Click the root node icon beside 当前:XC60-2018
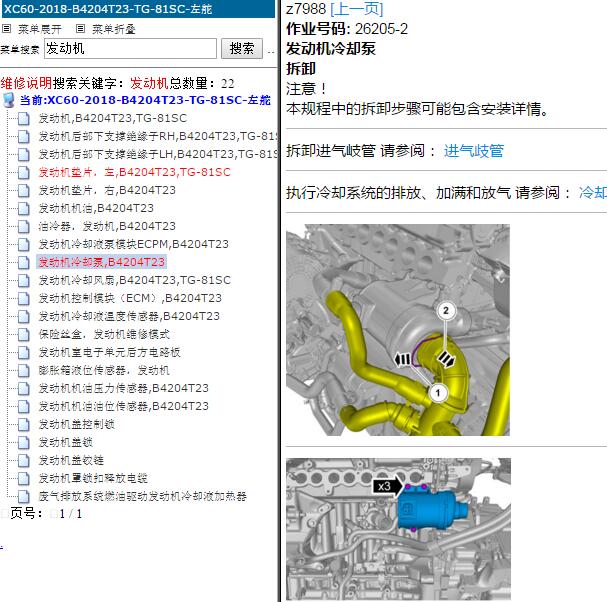 [9, 100]
